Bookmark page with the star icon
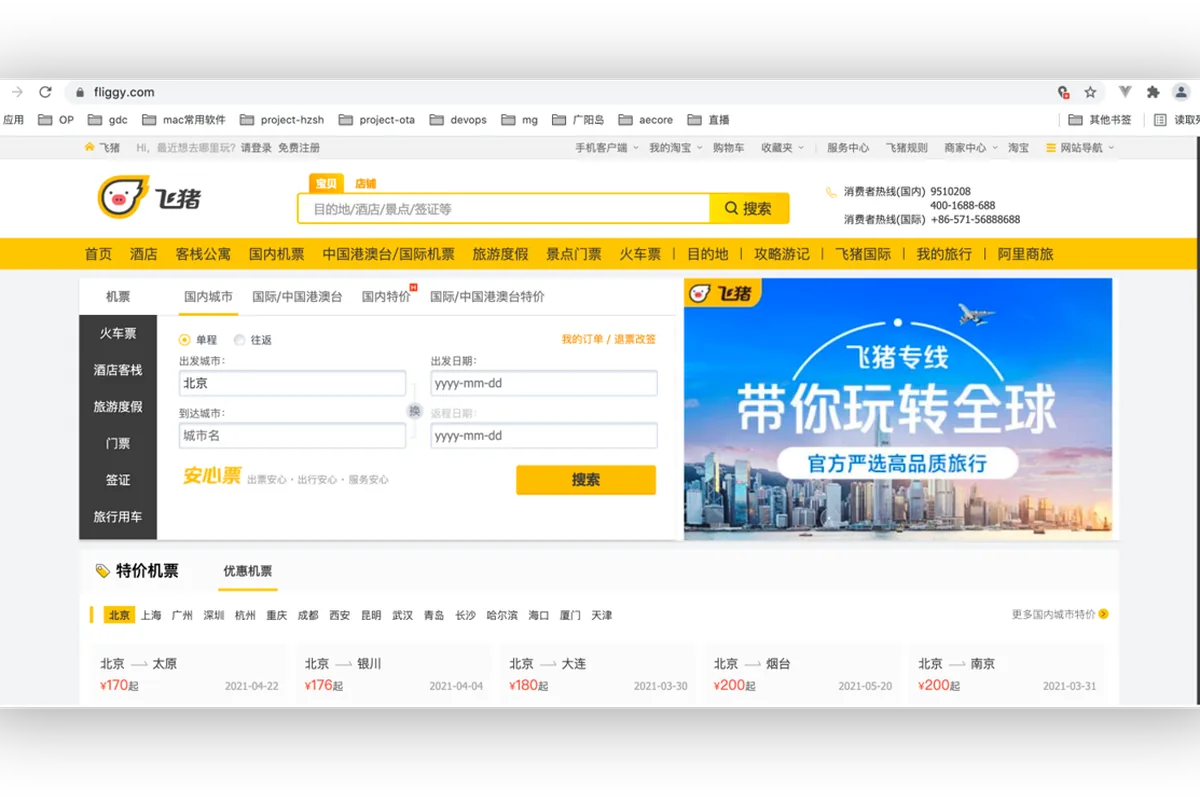1200x800 pixels. pyautogui.click(x=1091, y=92)
